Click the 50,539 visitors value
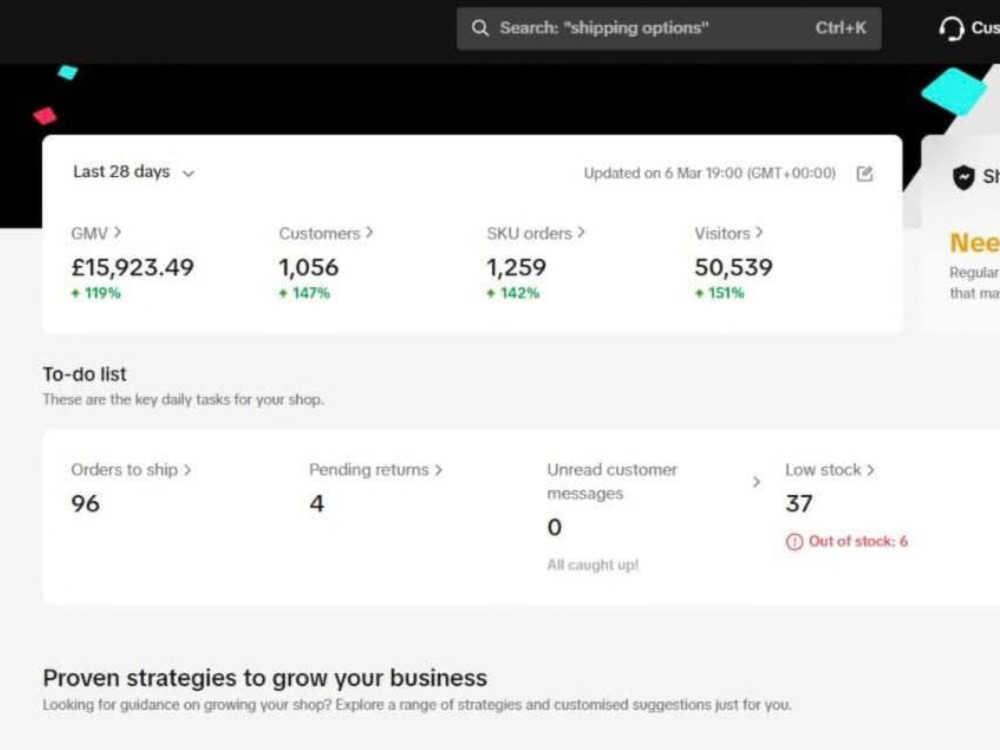The width and height of the screenshot is (1000, 750). click(733, 267)
